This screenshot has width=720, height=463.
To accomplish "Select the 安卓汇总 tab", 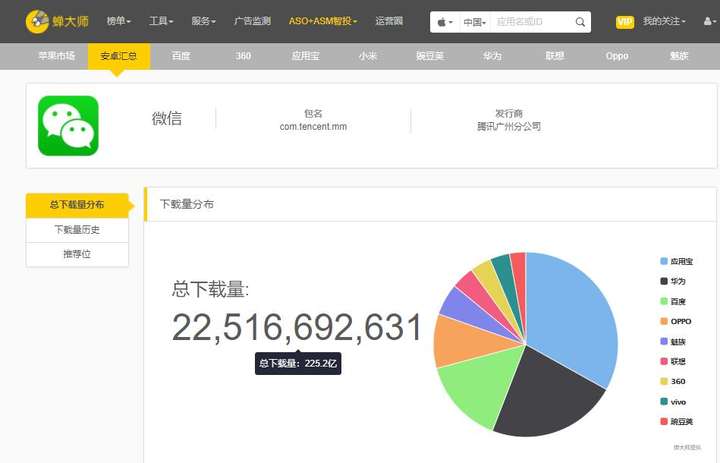I will coord(119,56).
